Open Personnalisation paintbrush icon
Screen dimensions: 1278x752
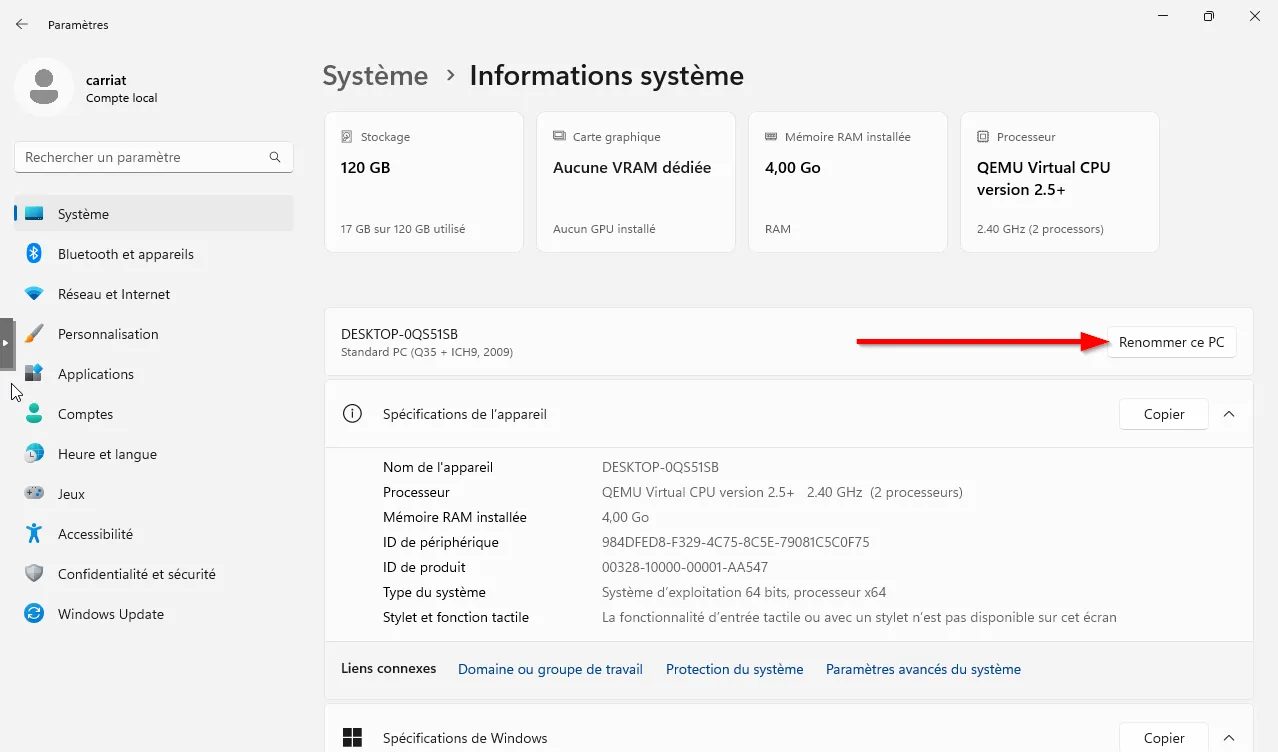[x=34, y=334]
